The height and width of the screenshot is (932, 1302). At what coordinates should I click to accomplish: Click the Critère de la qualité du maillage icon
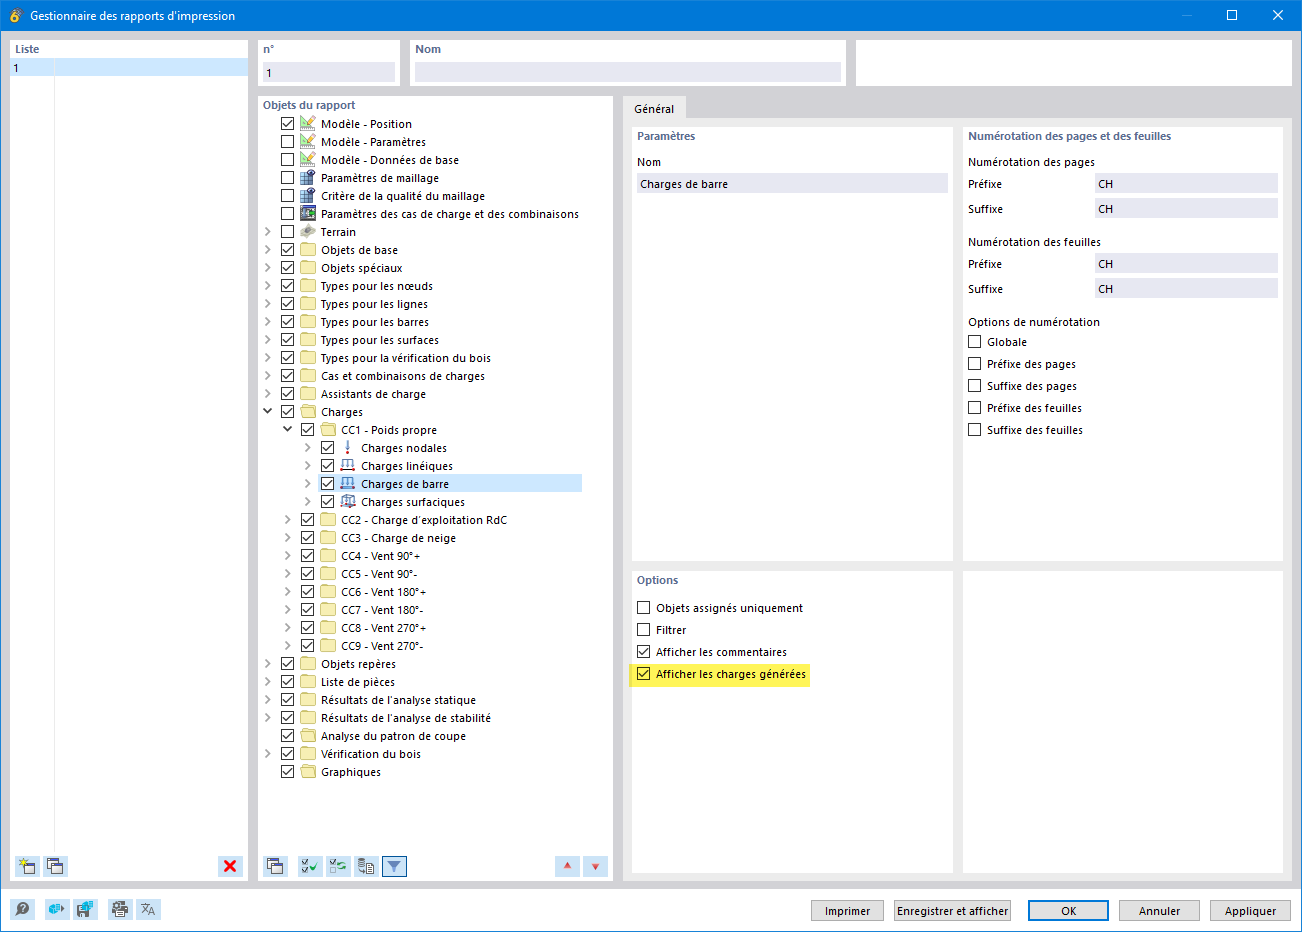308,196
